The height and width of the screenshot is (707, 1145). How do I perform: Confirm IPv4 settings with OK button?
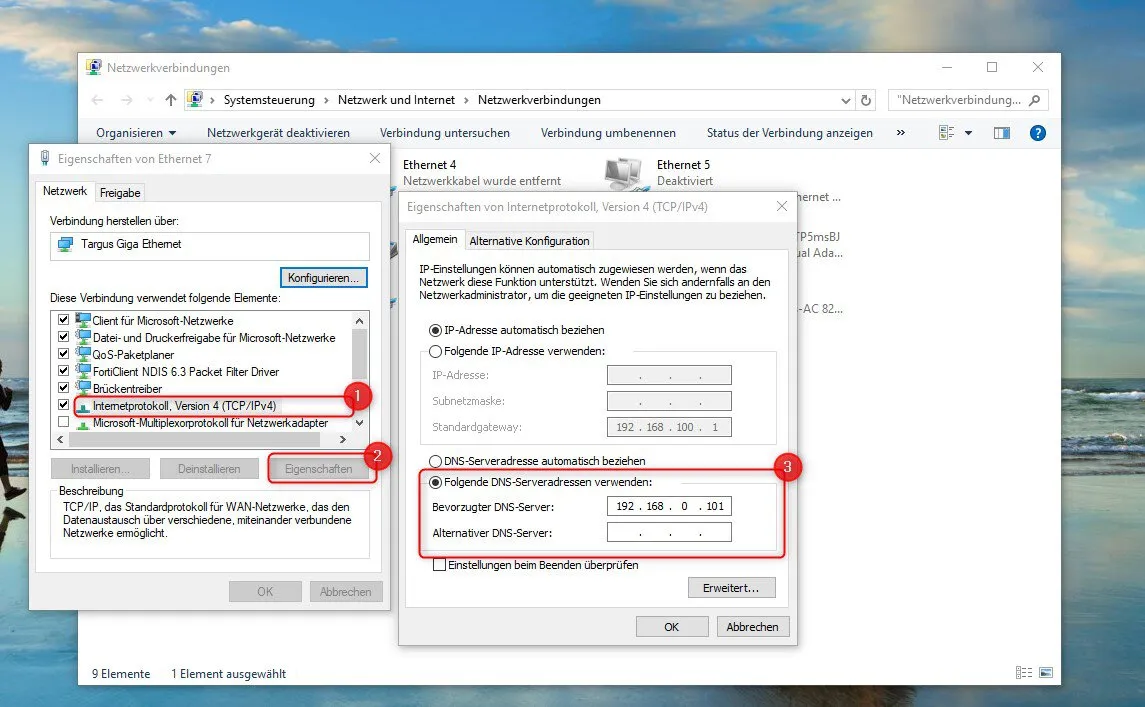[x=672, y=627]
